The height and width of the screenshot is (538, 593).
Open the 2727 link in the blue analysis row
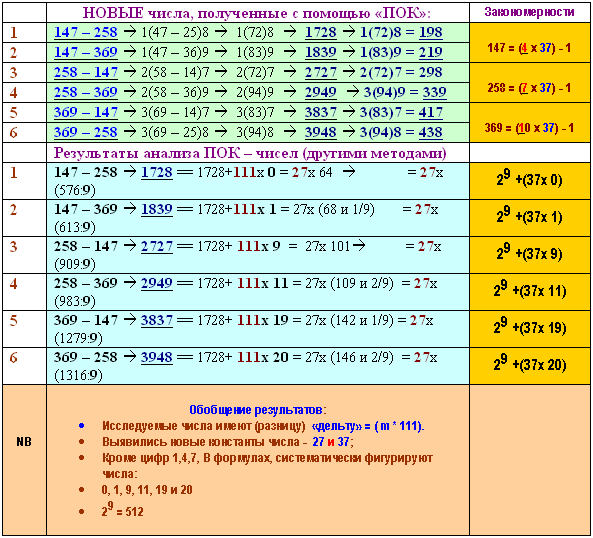tap(157, 246)
